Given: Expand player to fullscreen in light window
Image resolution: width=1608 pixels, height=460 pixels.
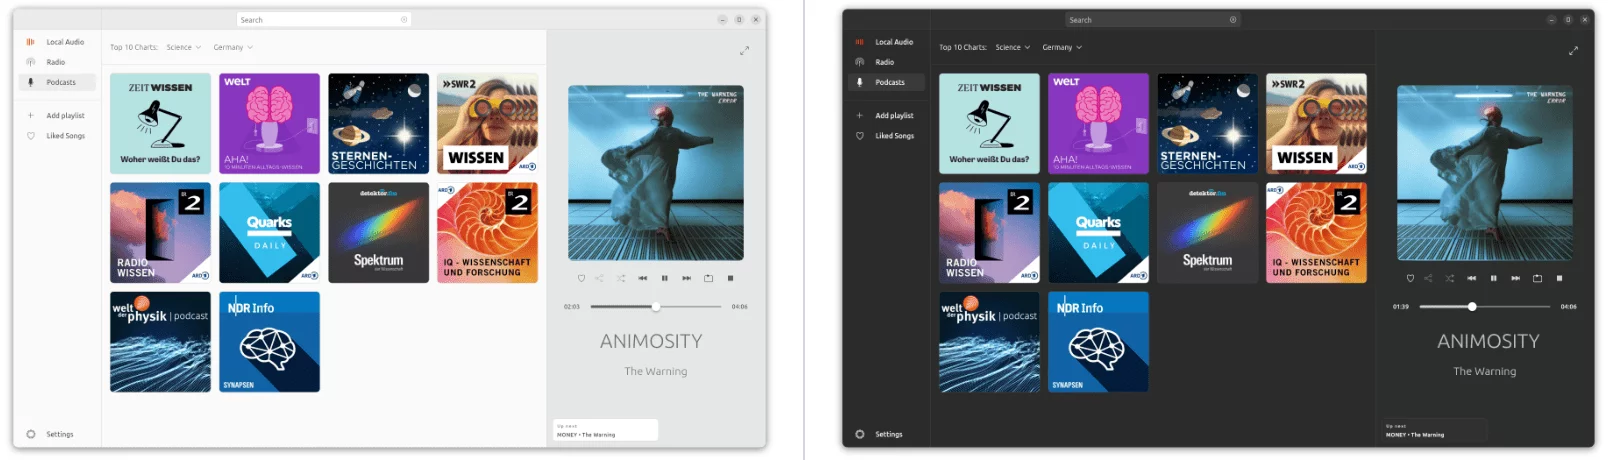Looking at the screenshot, I should pyautogui.click(x=744, y=50).
